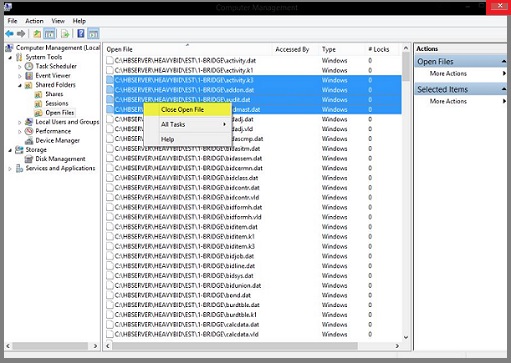Open Performance node
Screen dimensions: 511x363
coord(53,131)
